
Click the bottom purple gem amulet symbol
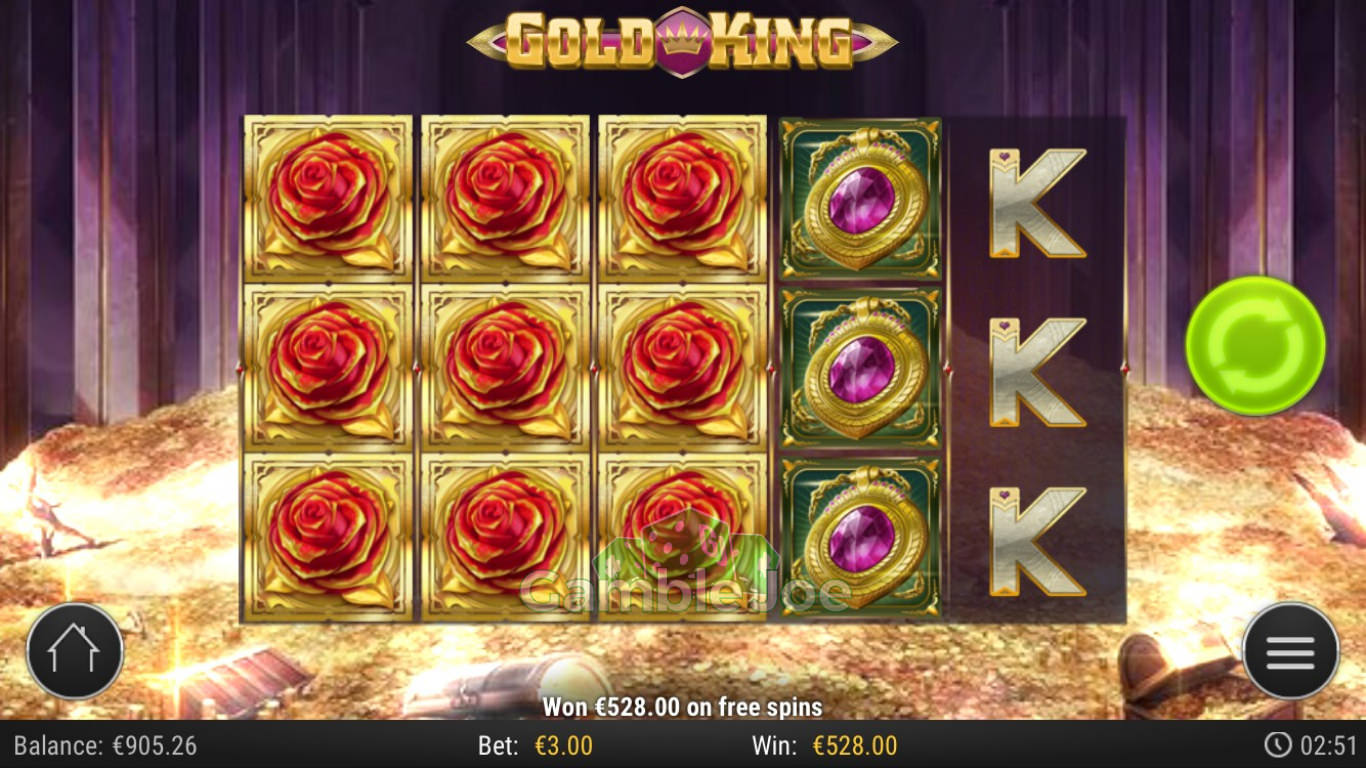point(860,537)
